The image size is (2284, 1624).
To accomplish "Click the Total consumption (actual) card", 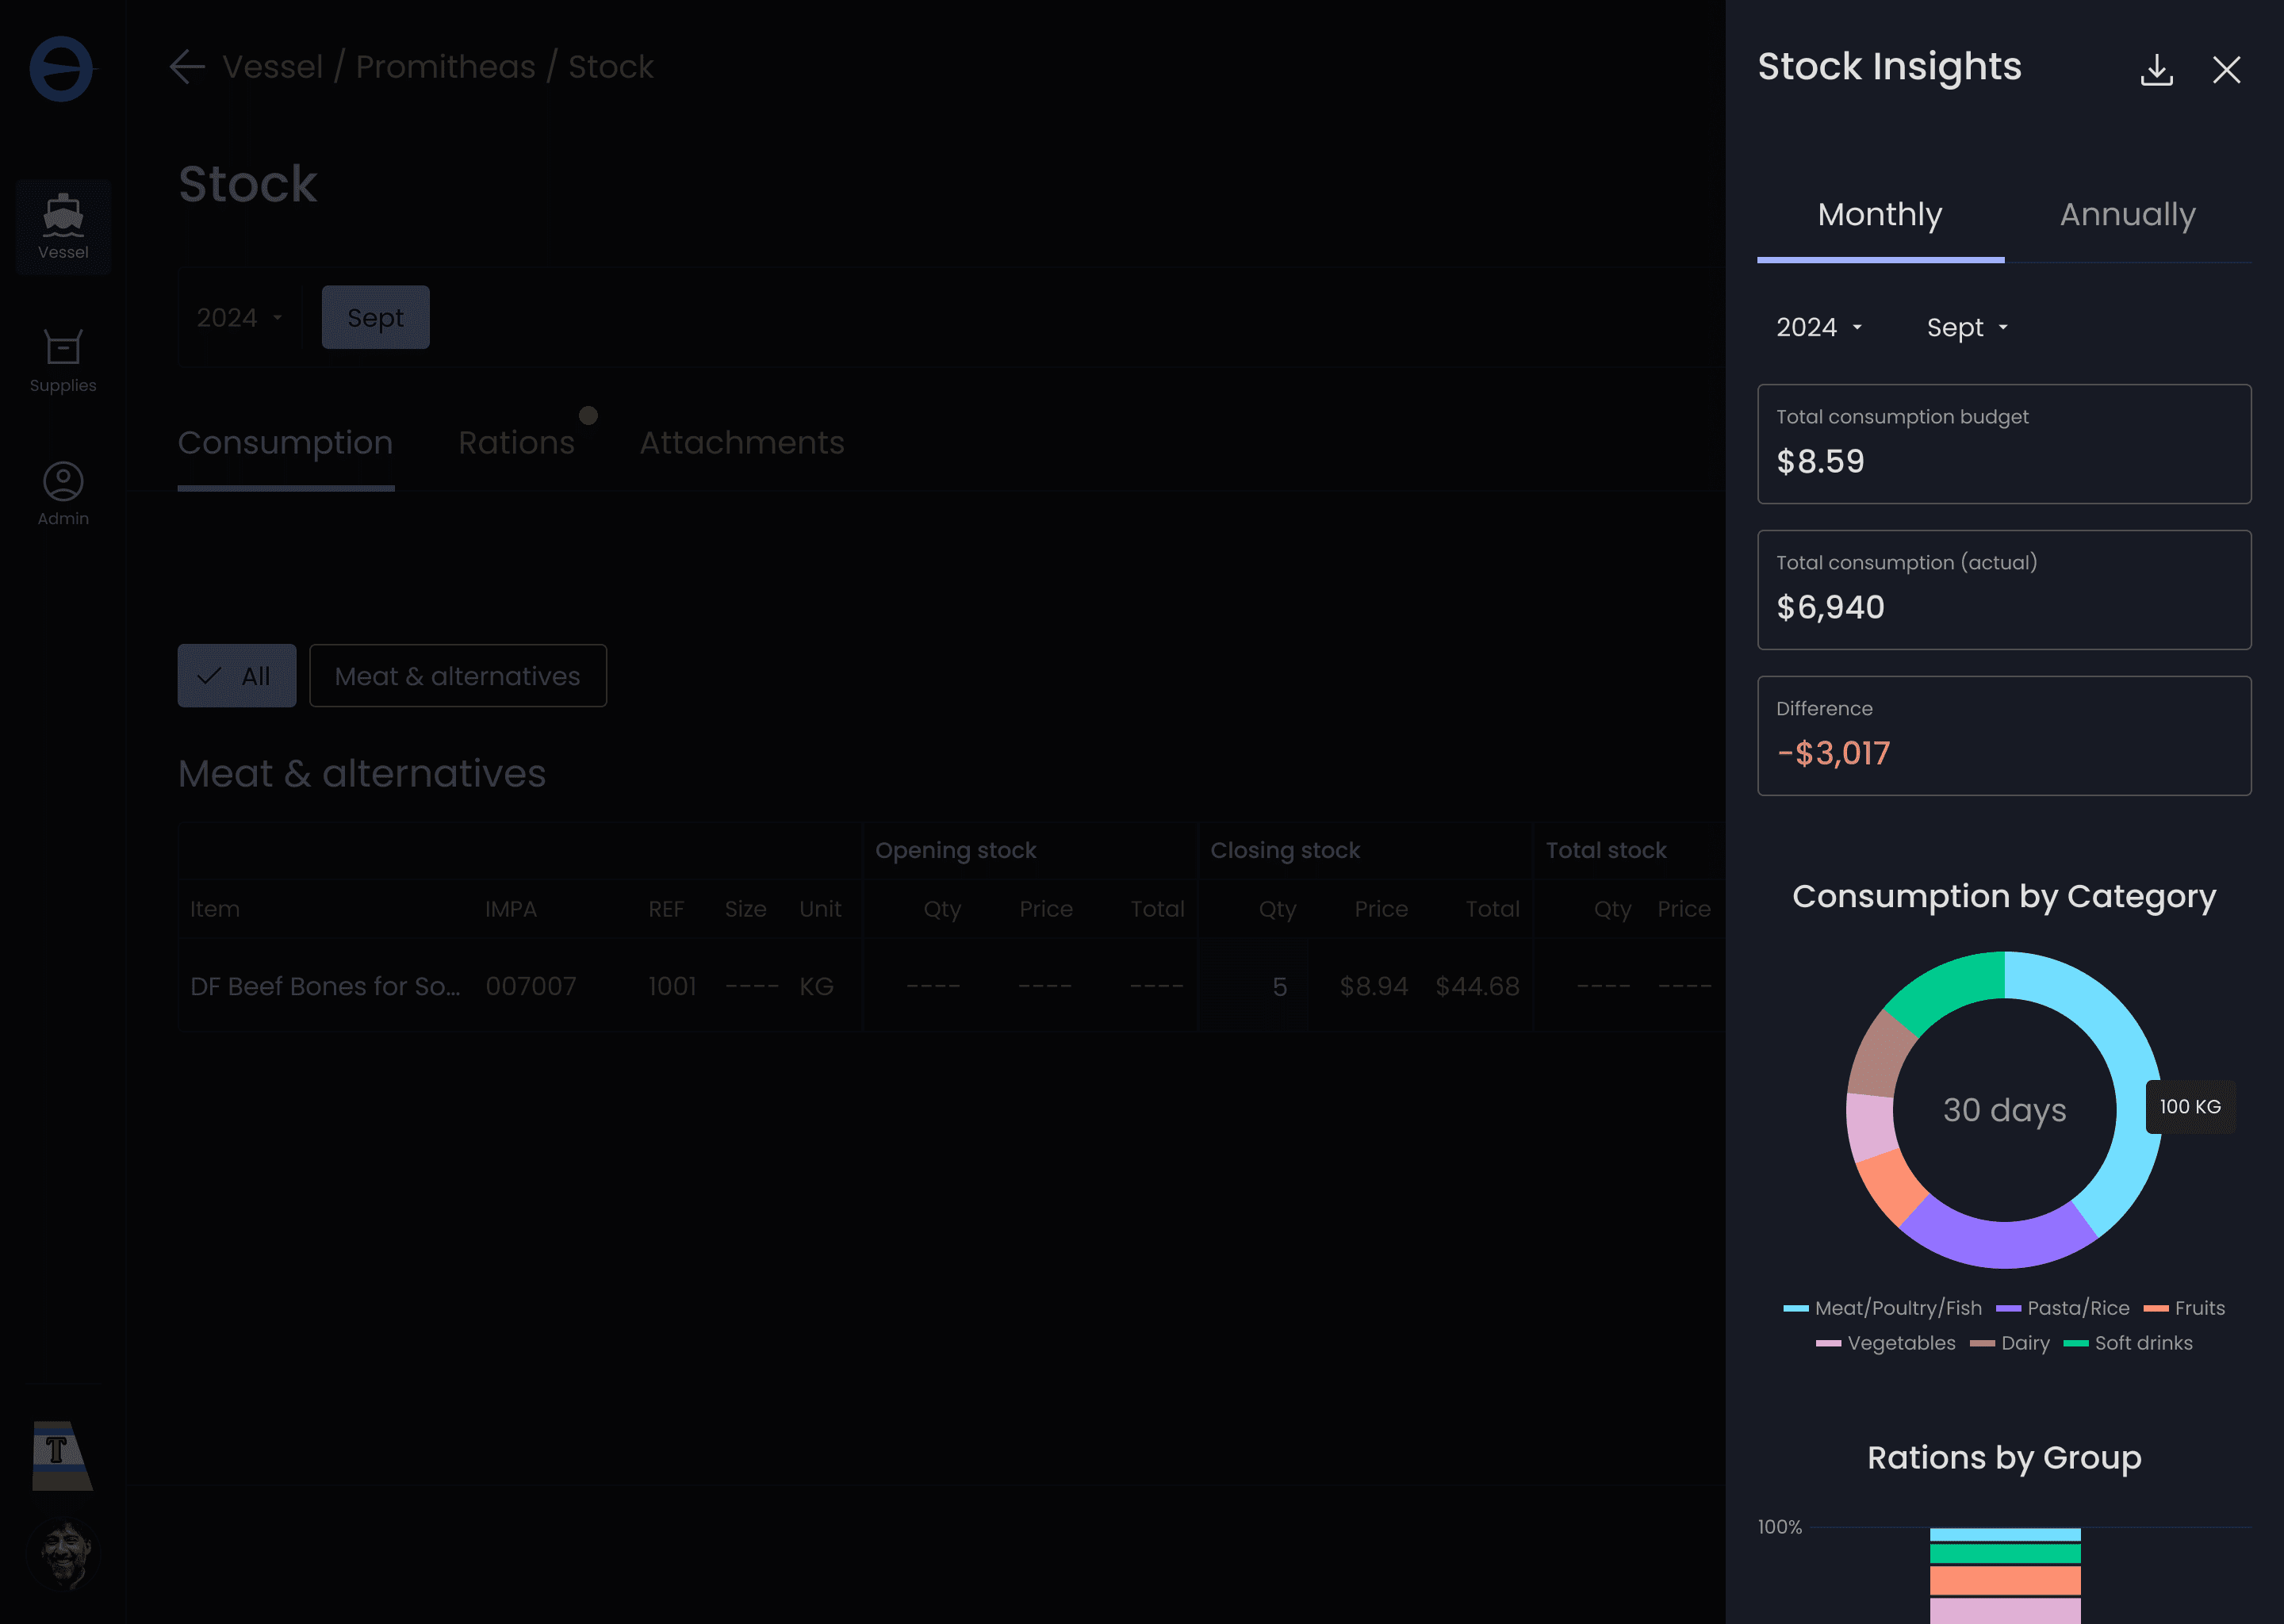I will 2004,590.
